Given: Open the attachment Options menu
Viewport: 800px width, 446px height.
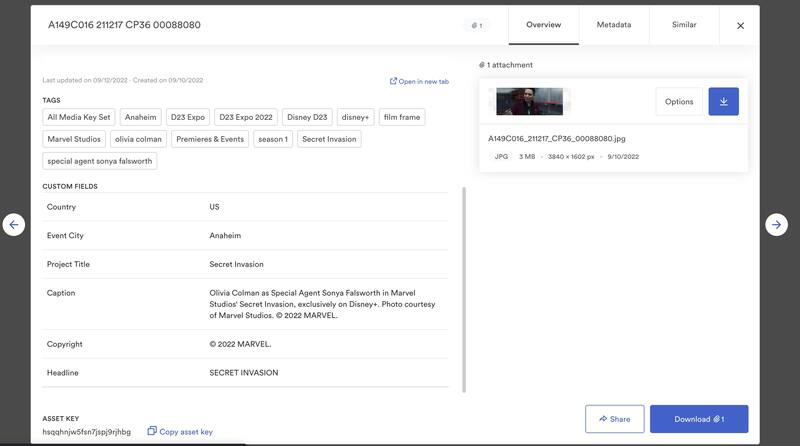Looking at the screenshot, I should click(x=679, y=101).
